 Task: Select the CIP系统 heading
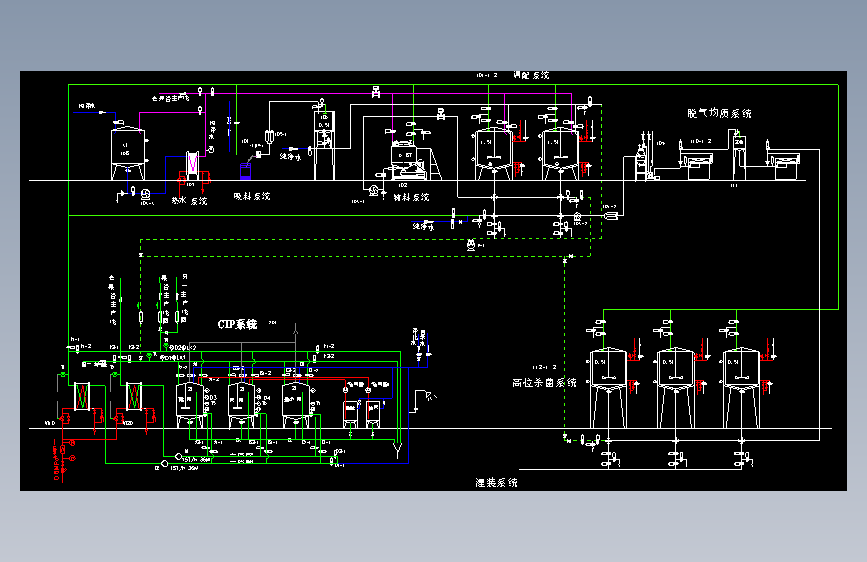(237, 325)
